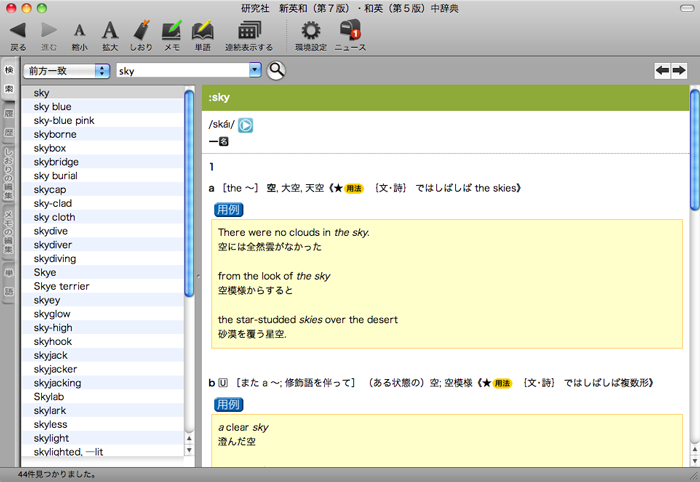Select 'skydiver' in the word list

[x=54, y=244]
